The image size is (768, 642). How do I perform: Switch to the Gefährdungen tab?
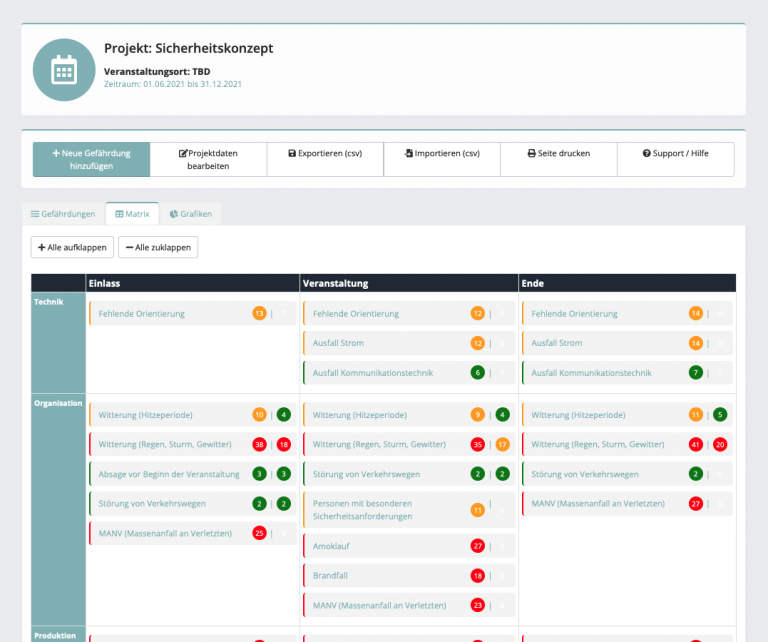[63, 214]
